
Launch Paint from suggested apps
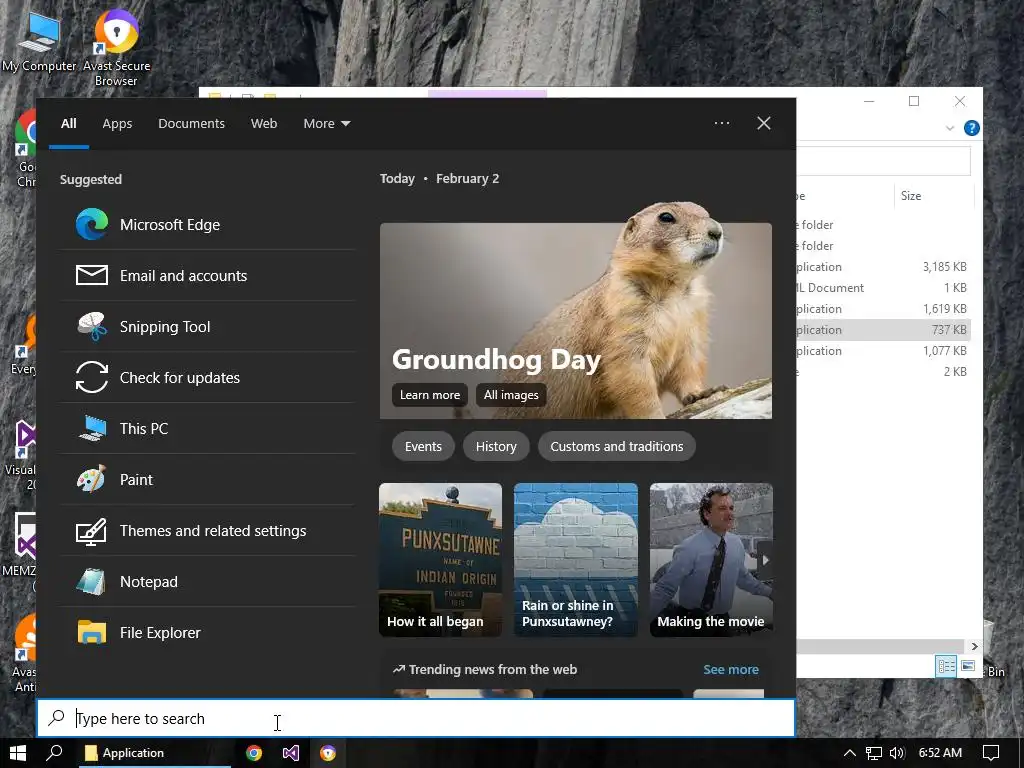click(x=208, y=479)
